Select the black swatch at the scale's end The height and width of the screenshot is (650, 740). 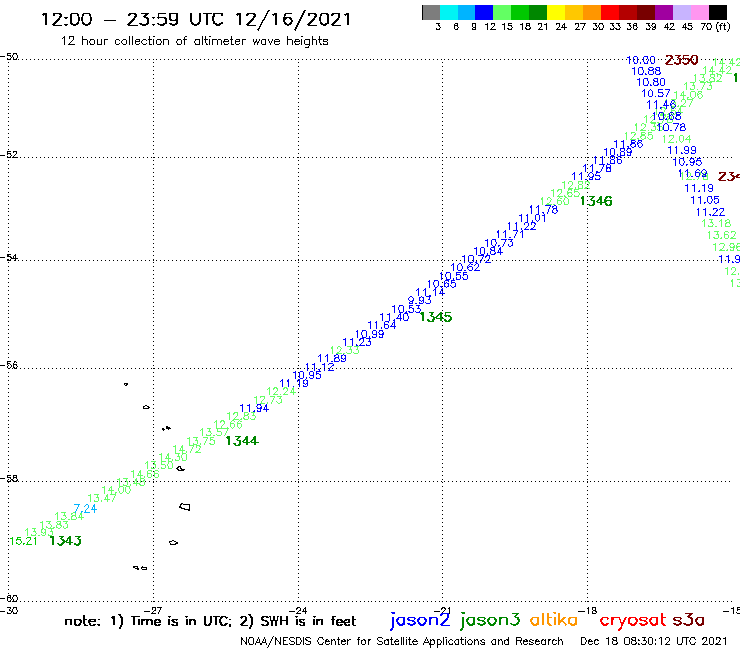717,13
